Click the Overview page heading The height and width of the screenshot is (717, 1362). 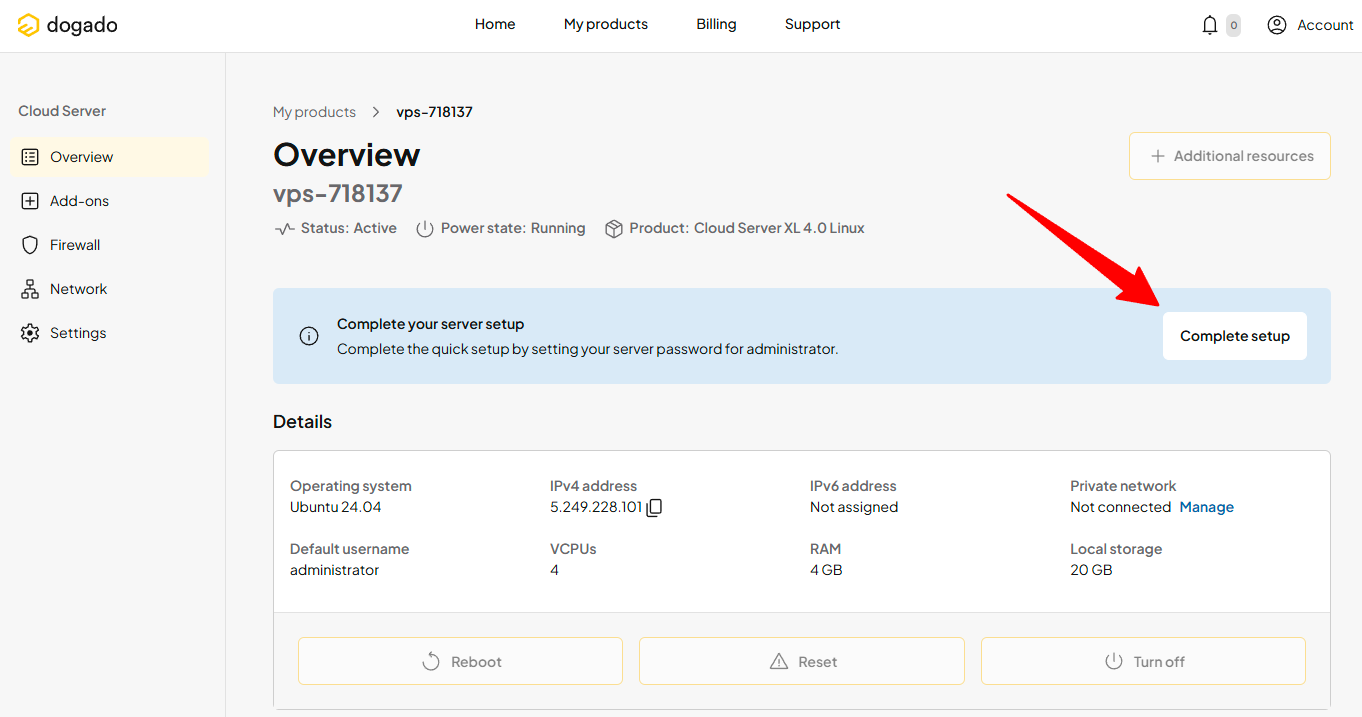click(x=347, y=155)
